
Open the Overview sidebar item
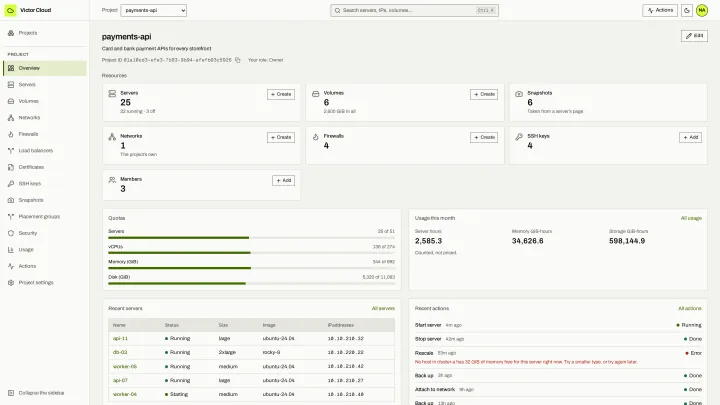point(45,68)
